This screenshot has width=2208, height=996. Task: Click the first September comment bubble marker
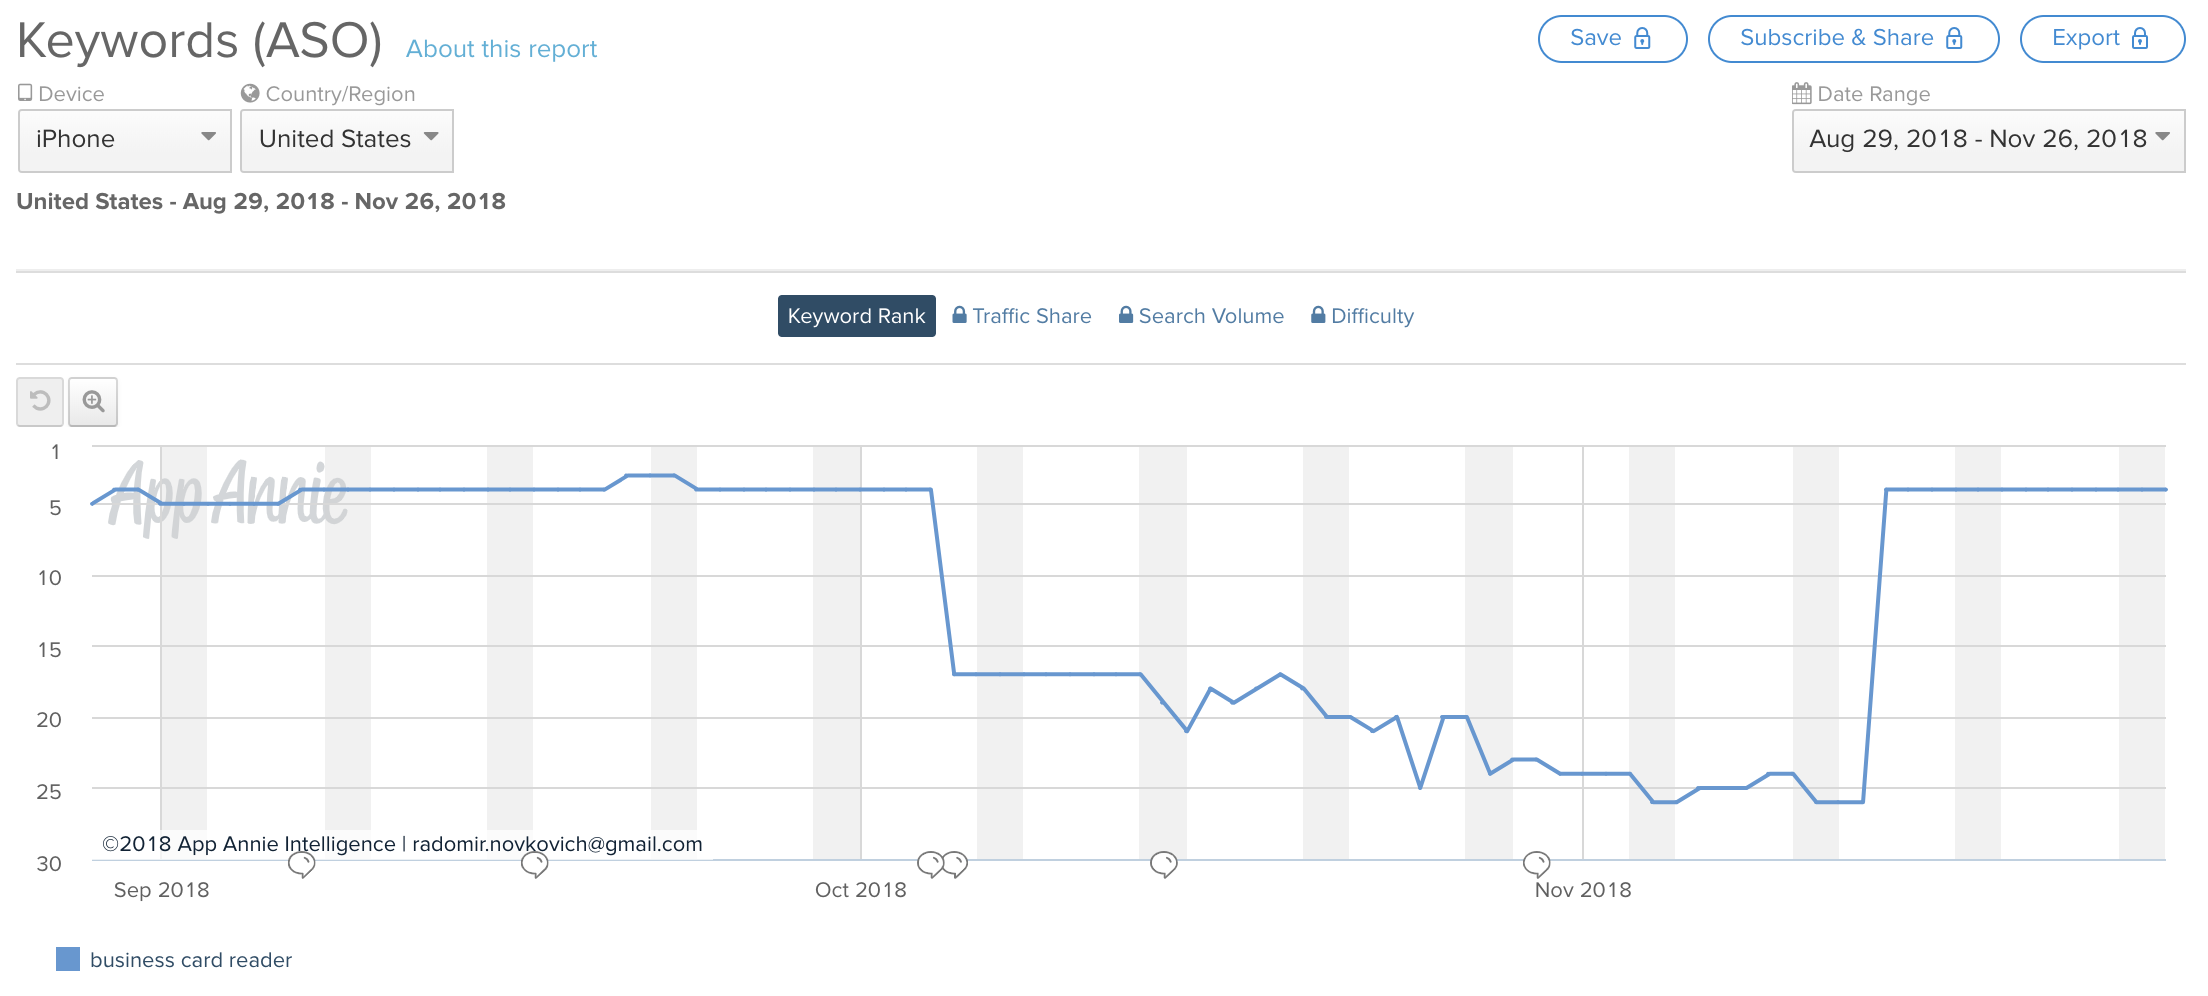tap(301, 864)
